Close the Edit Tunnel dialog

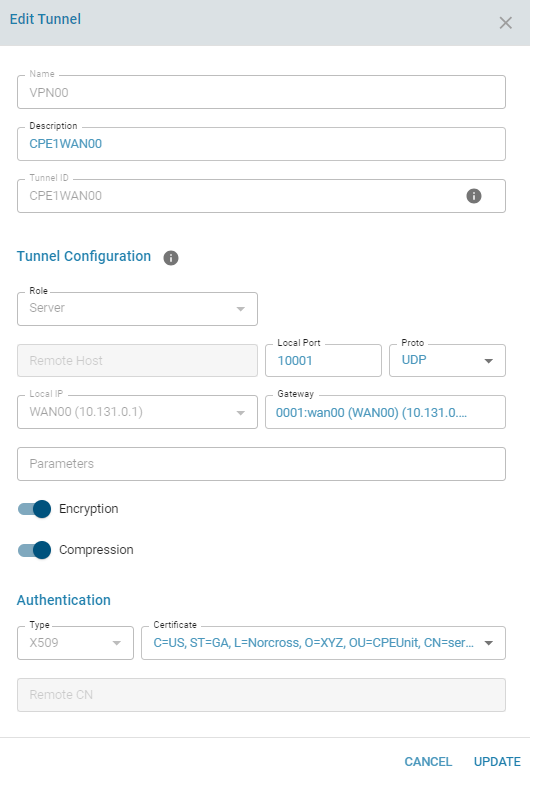tap(505, 23)
